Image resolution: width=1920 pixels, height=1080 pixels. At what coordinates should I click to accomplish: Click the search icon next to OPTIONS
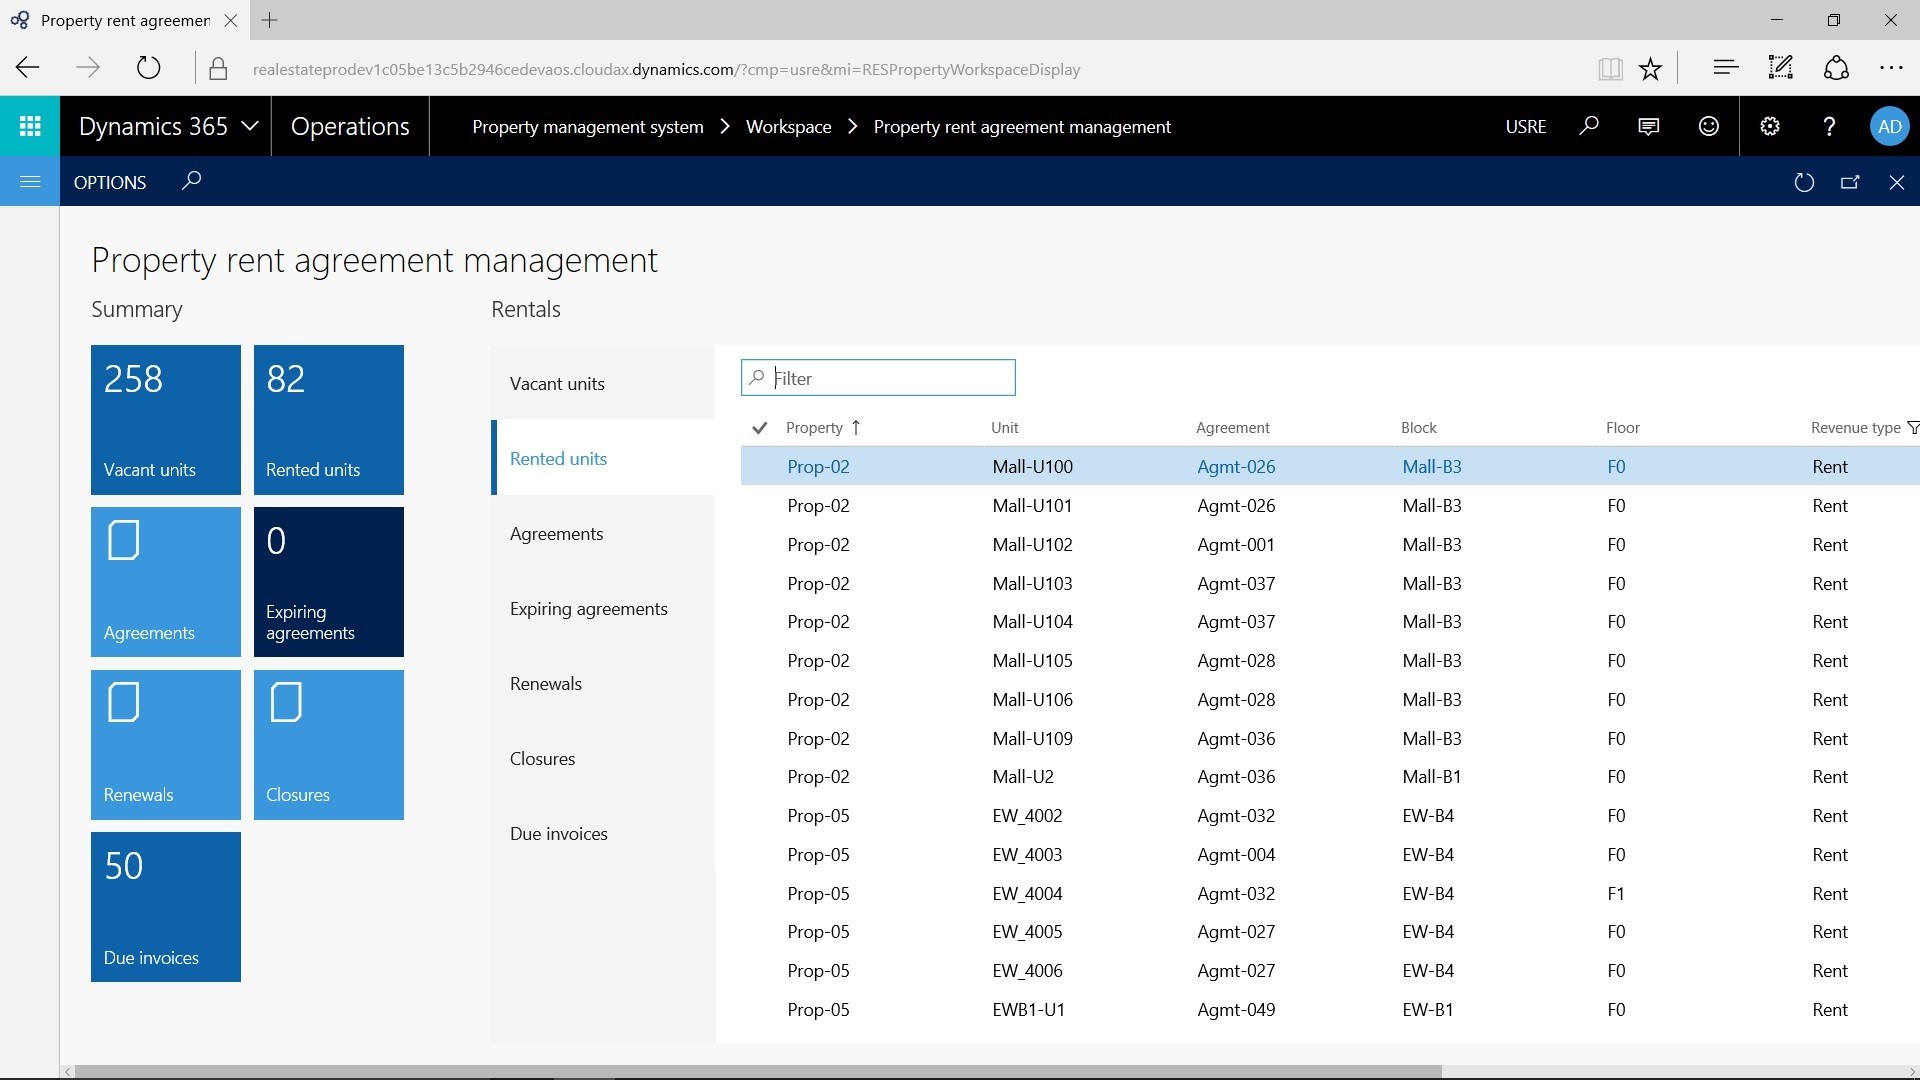[x=191, y=181]
